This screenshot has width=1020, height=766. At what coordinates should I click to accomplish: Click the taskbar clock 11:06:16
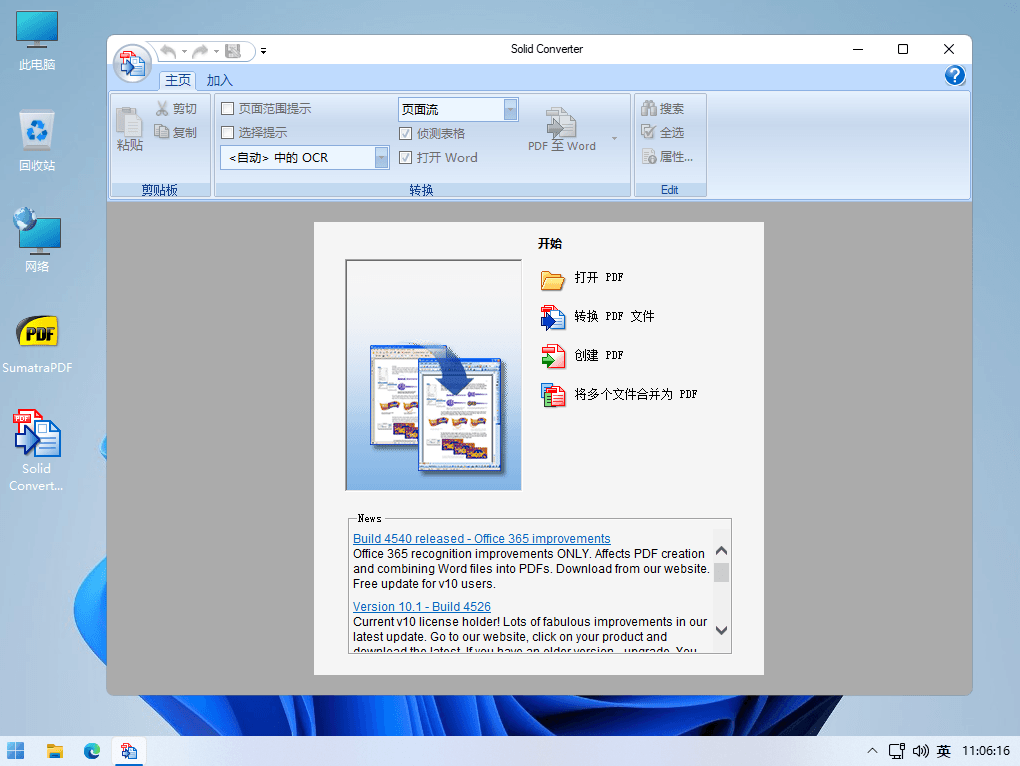click(986, 751)
